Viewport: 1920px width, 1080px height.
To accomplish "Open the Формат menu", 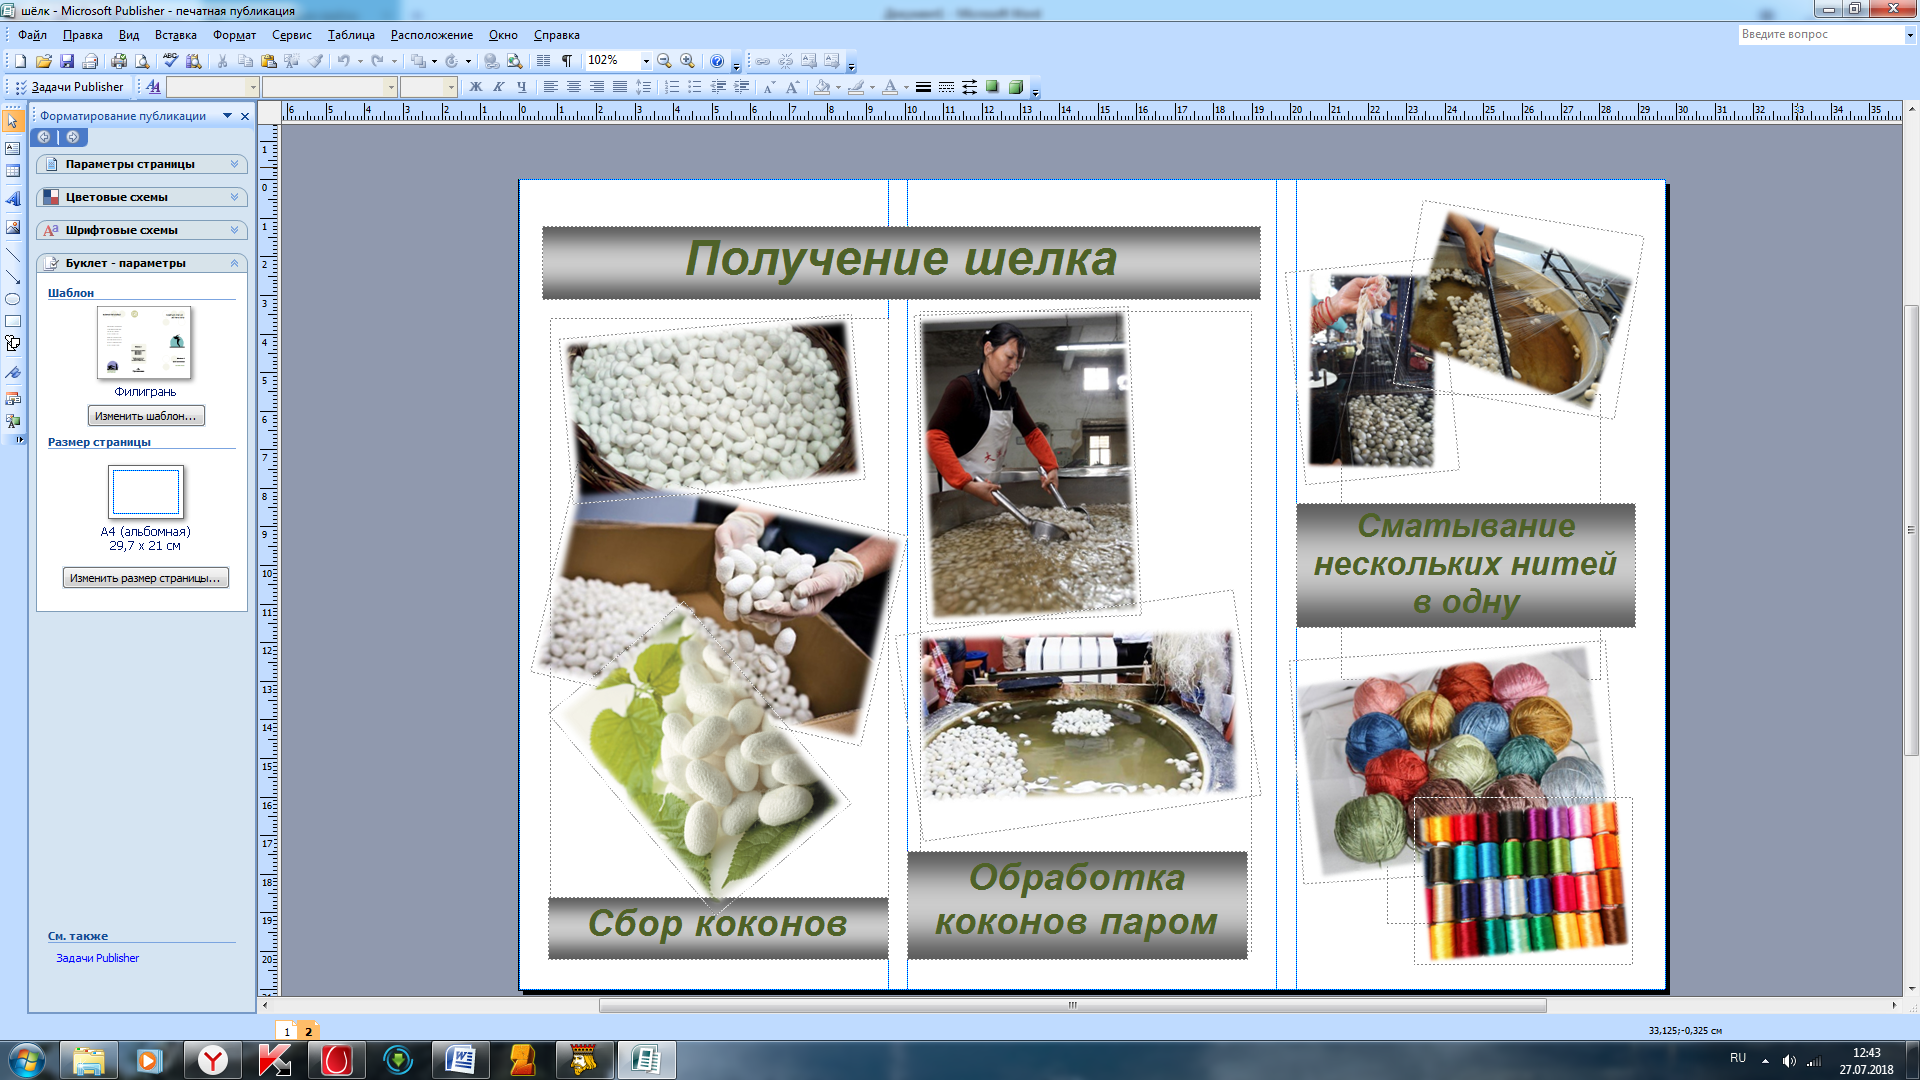I will click(x=234, y=35).
